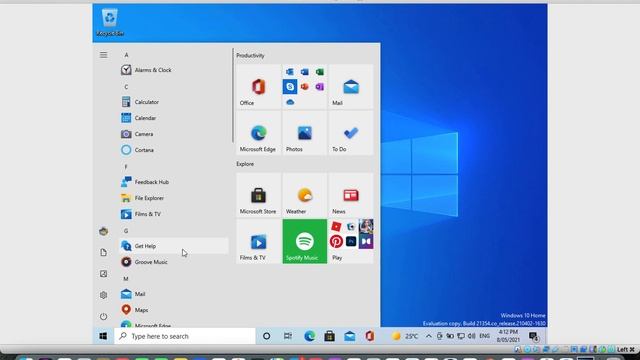Expand the Start menu hamburger button
Screen dimensions: 640x360
104,55
